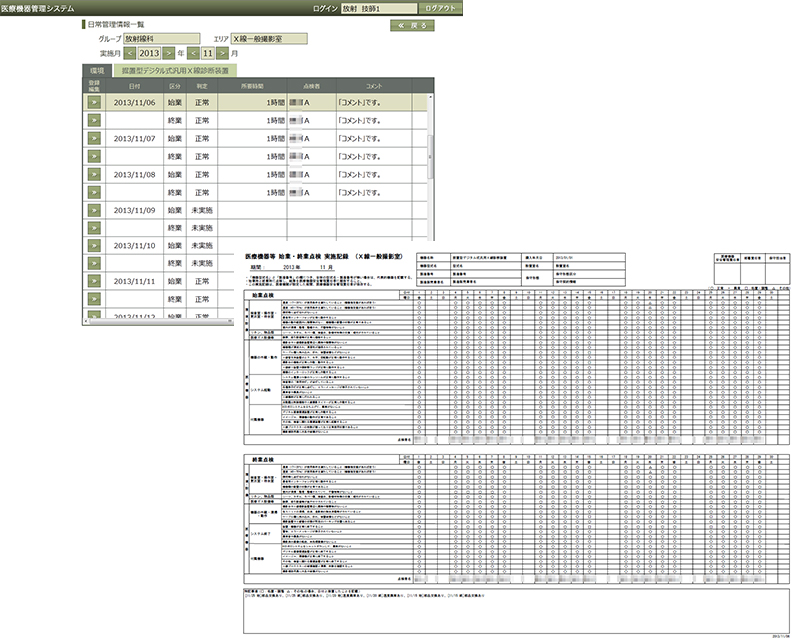The width and height of the screenshot is (800, 639).
Task: Go to previous year arrow
Action: (x=130, y=53)
